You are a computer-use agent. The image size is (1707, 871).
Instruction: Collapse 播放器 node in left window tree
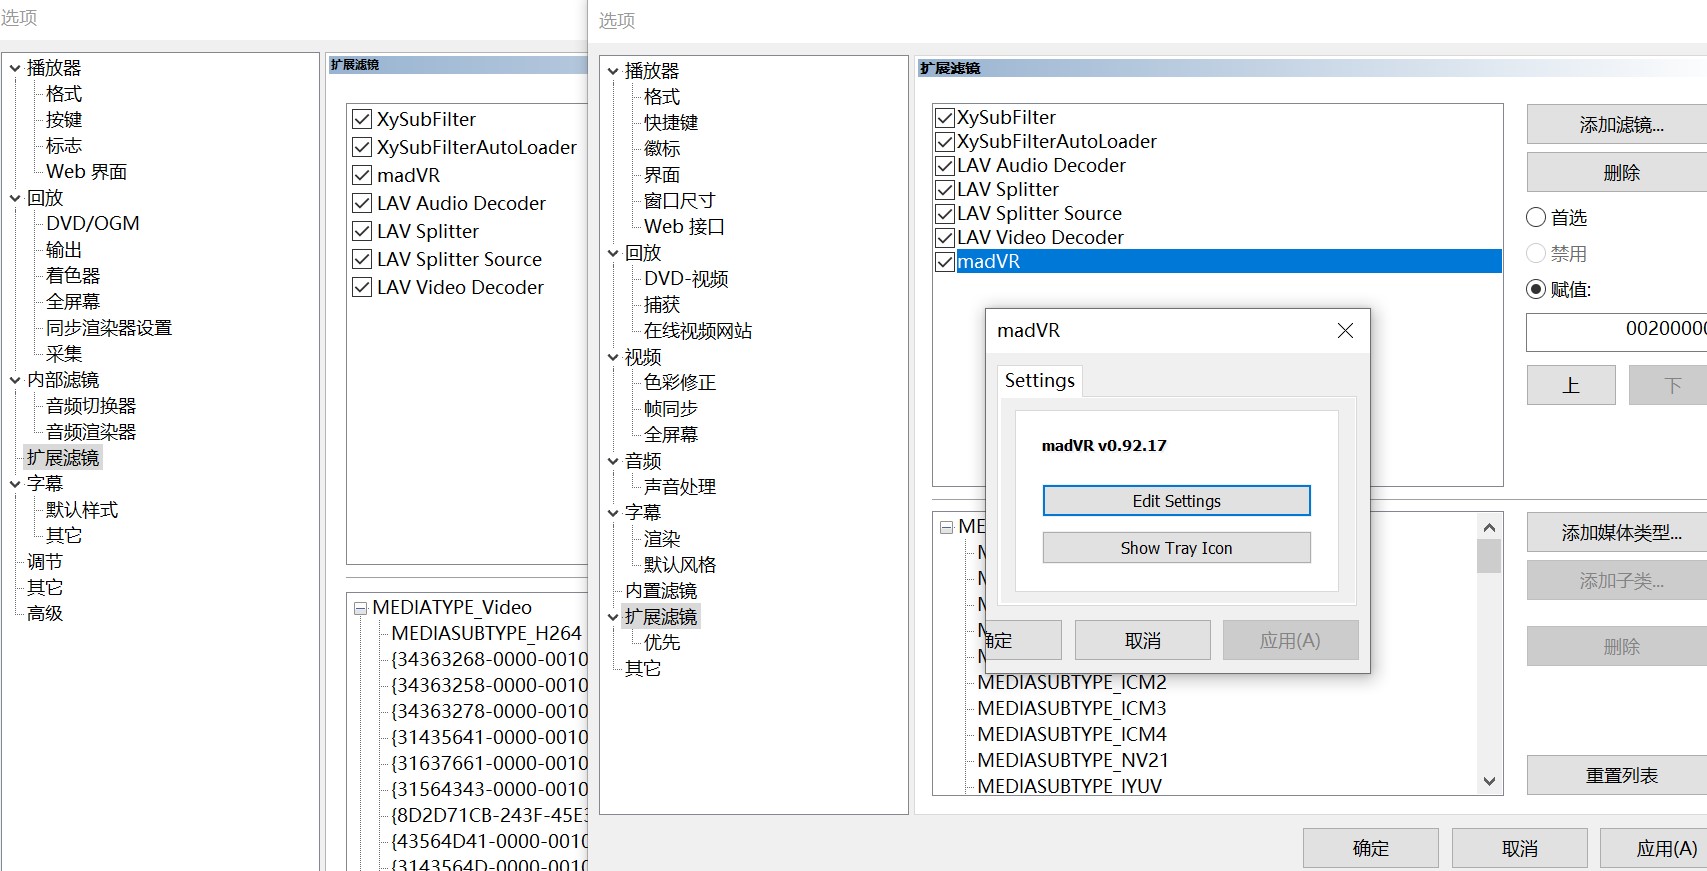[15, 68]
